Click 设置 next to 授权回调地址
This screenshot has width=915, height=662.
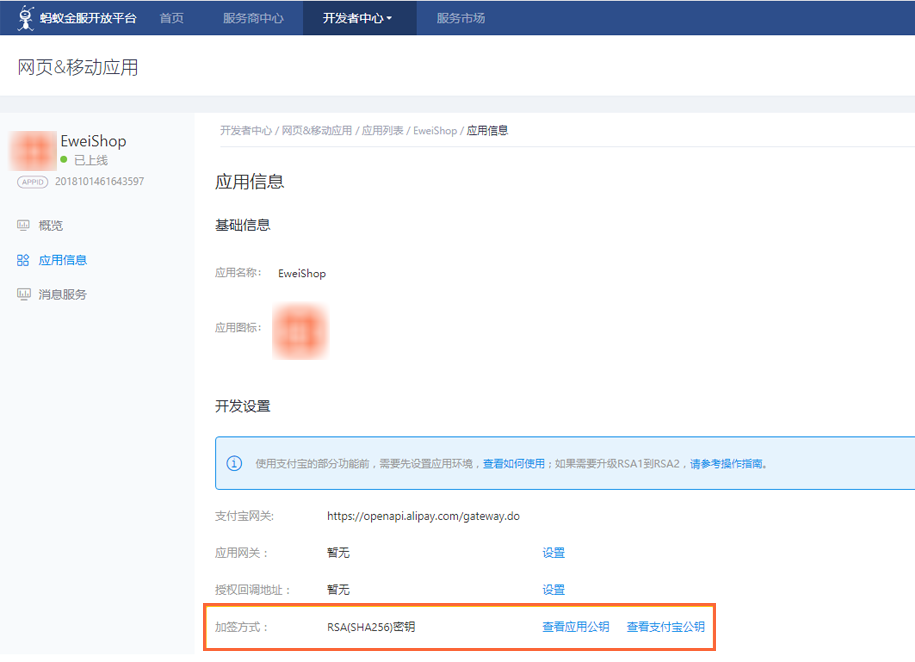click(x=553, y=590)
